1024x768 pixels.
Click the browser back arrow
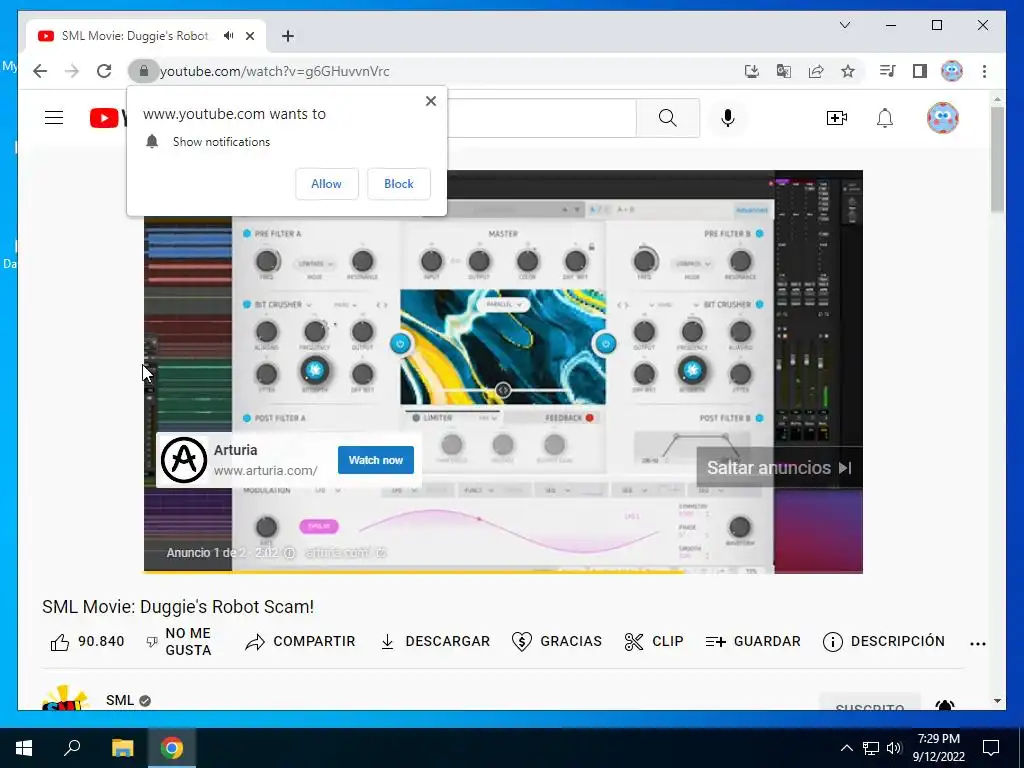(x=40, y=71)
